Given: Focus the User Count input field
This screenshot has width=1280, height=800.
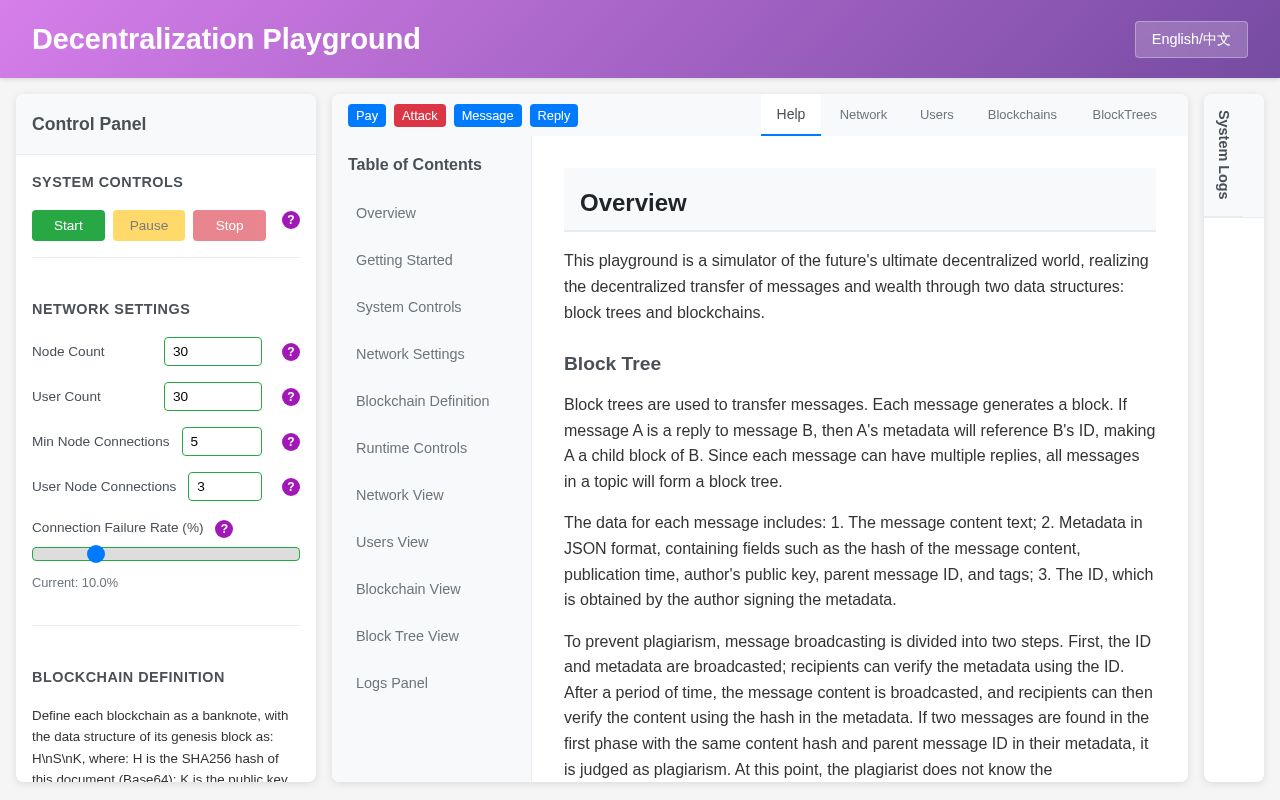Looking at the screenshot, I should tap(213, 397).
